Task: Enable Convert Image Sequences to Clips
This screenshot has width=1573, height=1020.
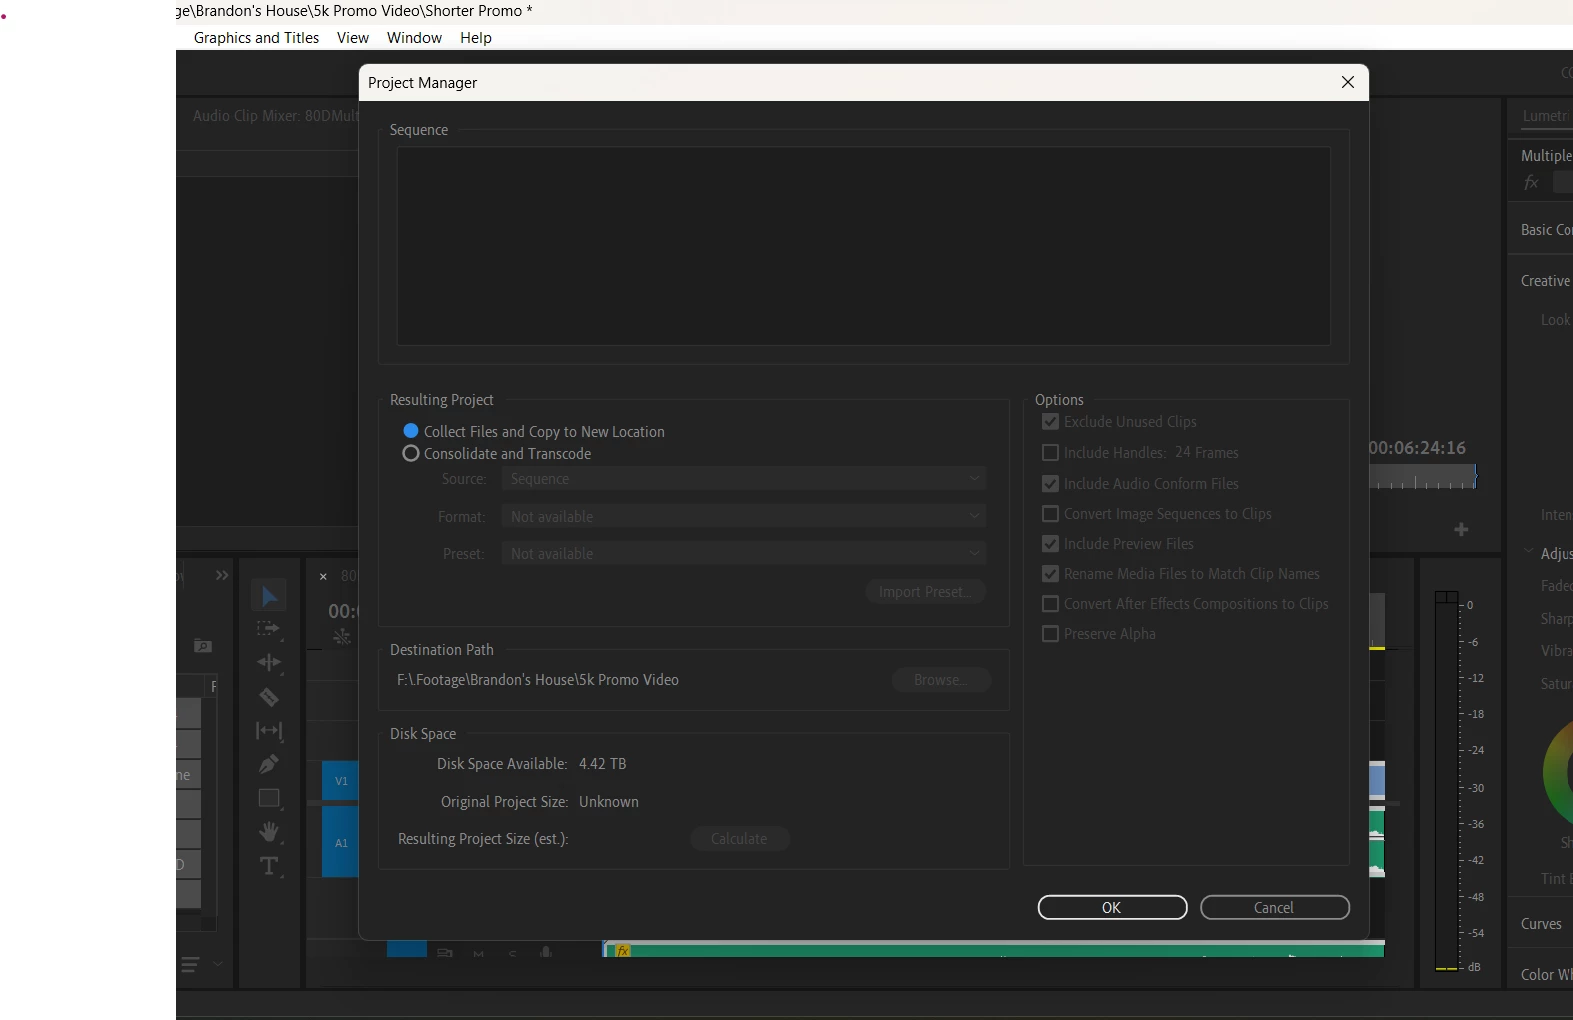Action: pyautogui.click(x=1050, y=514)
